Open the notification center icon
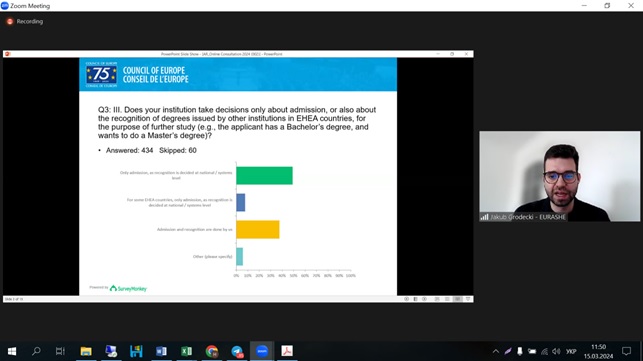The width and height of the screenshot is (643, 361). 626,351
